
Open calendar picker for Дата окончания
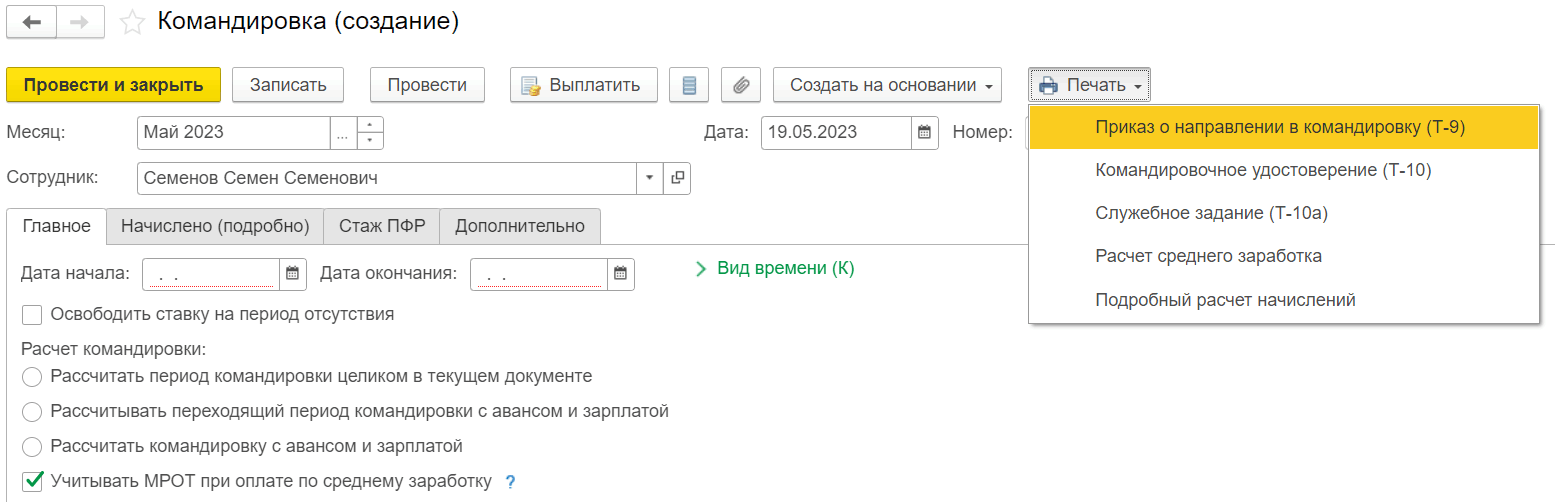click(620, 273)
